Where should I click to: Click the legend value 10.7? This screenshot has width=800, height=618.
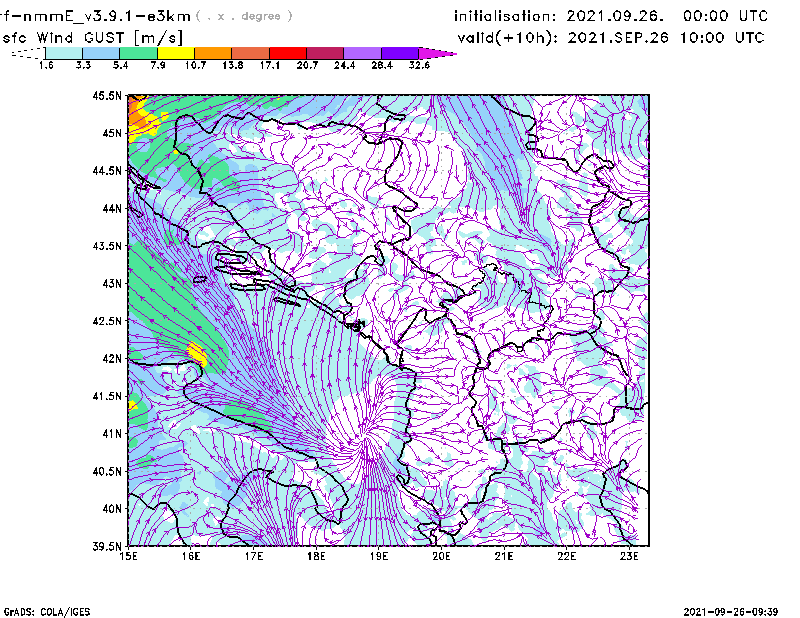pyautogui.click(x=195, y=65)
